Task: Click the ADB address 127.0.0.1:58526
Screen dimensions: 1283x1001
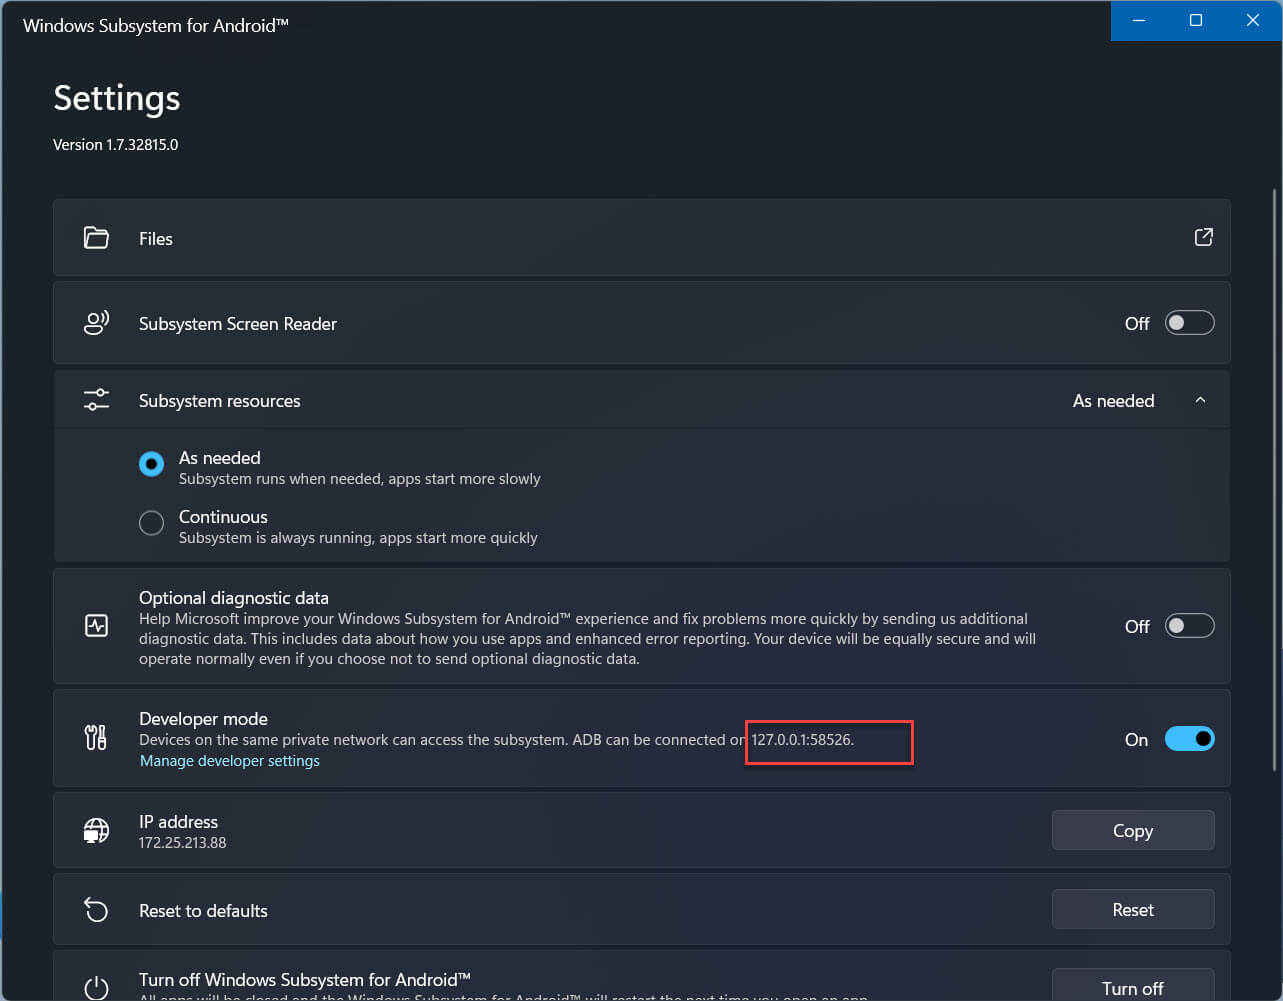Action: pyautogui.click(x=802, y=740)
